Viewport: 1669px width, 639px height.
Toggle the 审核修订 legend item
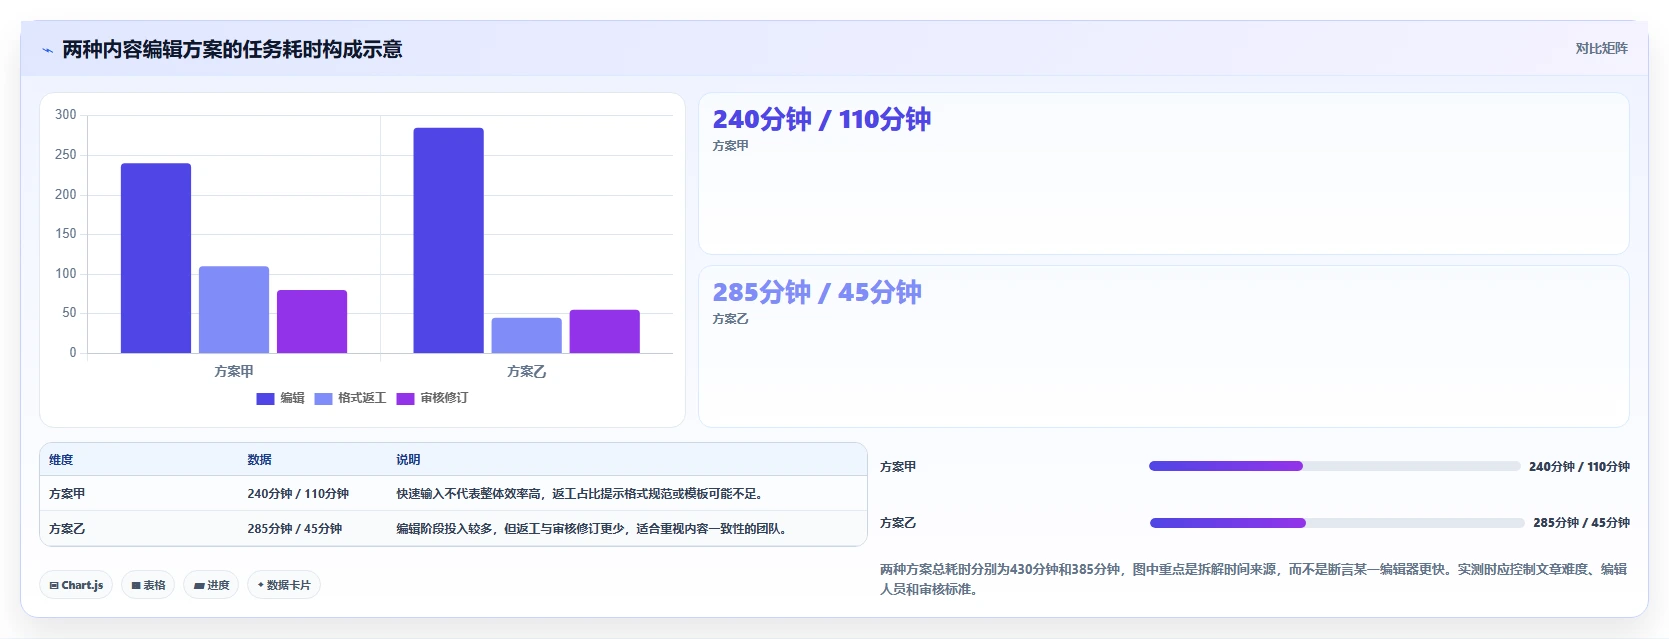coord(432,398)
